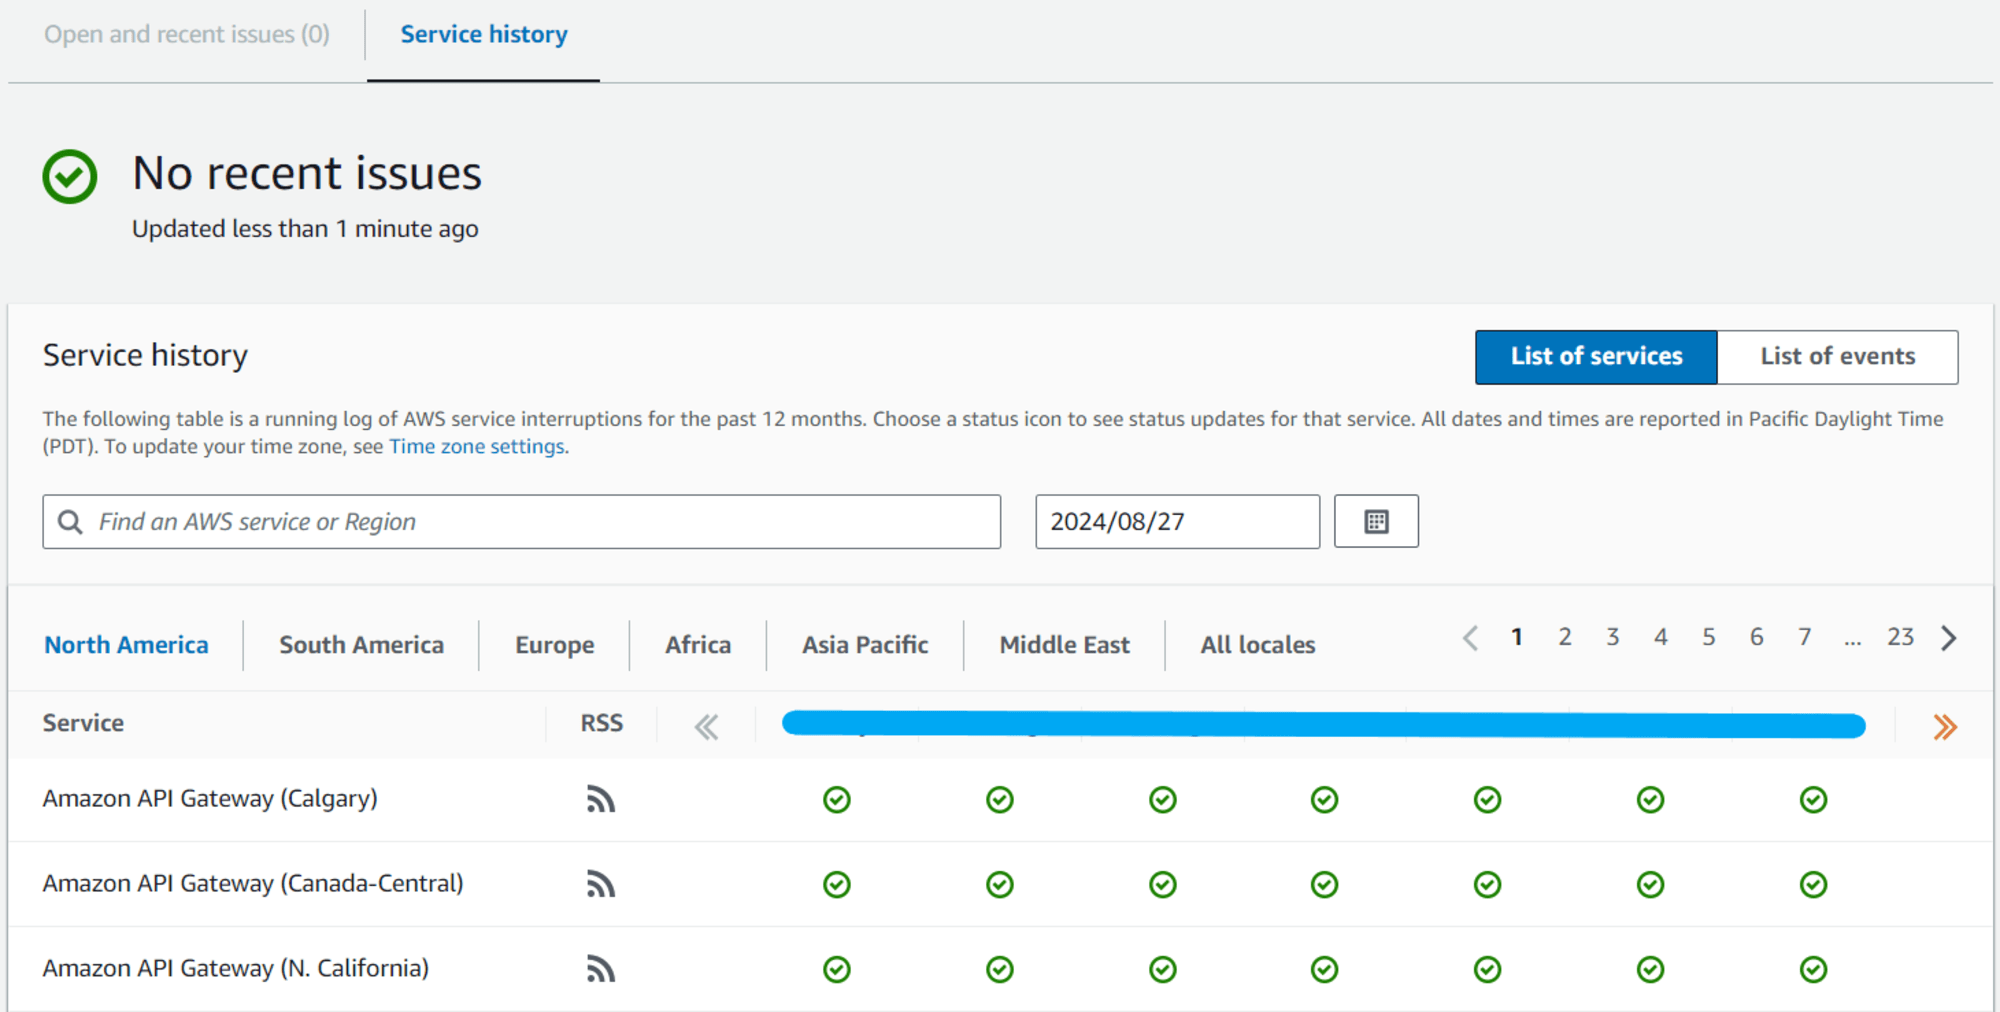This screenshot has height=1012, width=2000.
Task: Click sixth status icon in Calgary row
Action: (1651, 800)
